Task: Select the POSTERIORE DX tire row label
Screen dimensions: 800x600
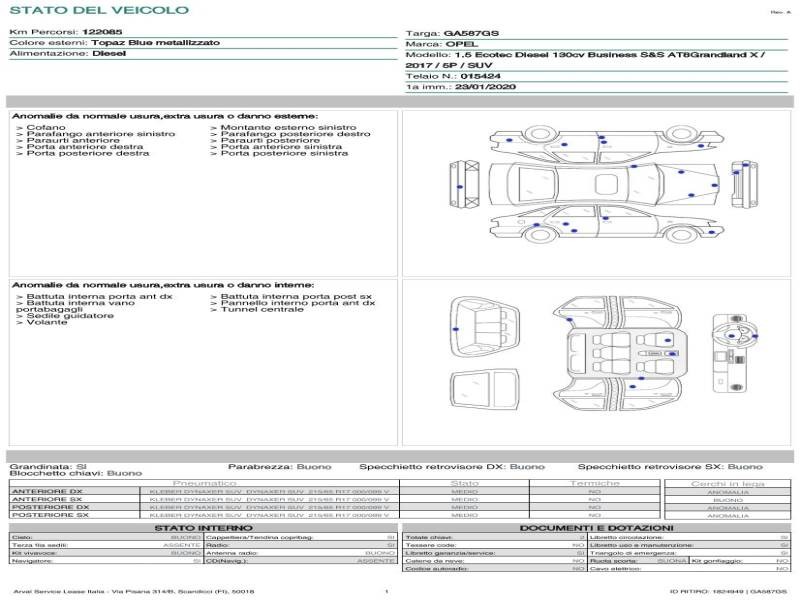Action: click(x=50, y=508)
